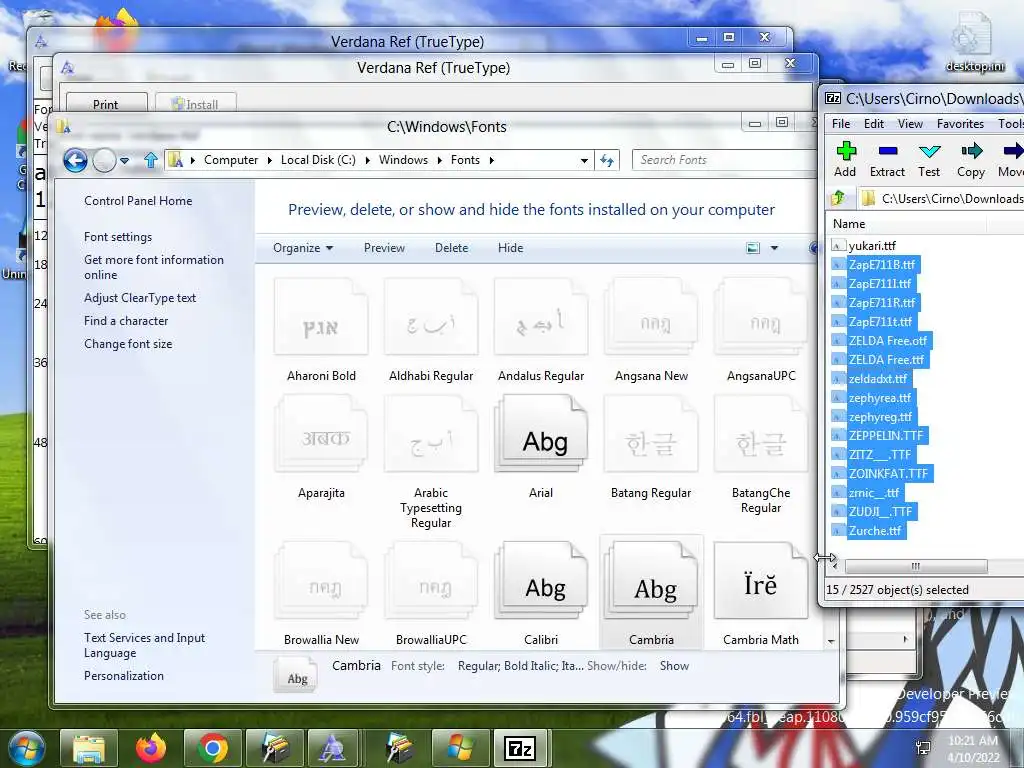Open Change font size link
The image size is (1024, 768).
click(128, 344)
